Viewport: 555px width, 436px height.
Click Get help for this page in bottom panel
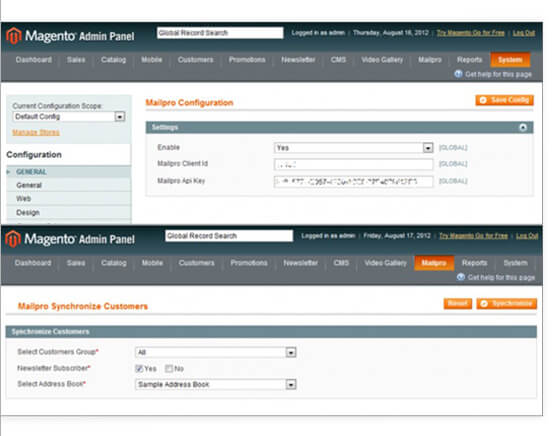[x=501, y=277]
